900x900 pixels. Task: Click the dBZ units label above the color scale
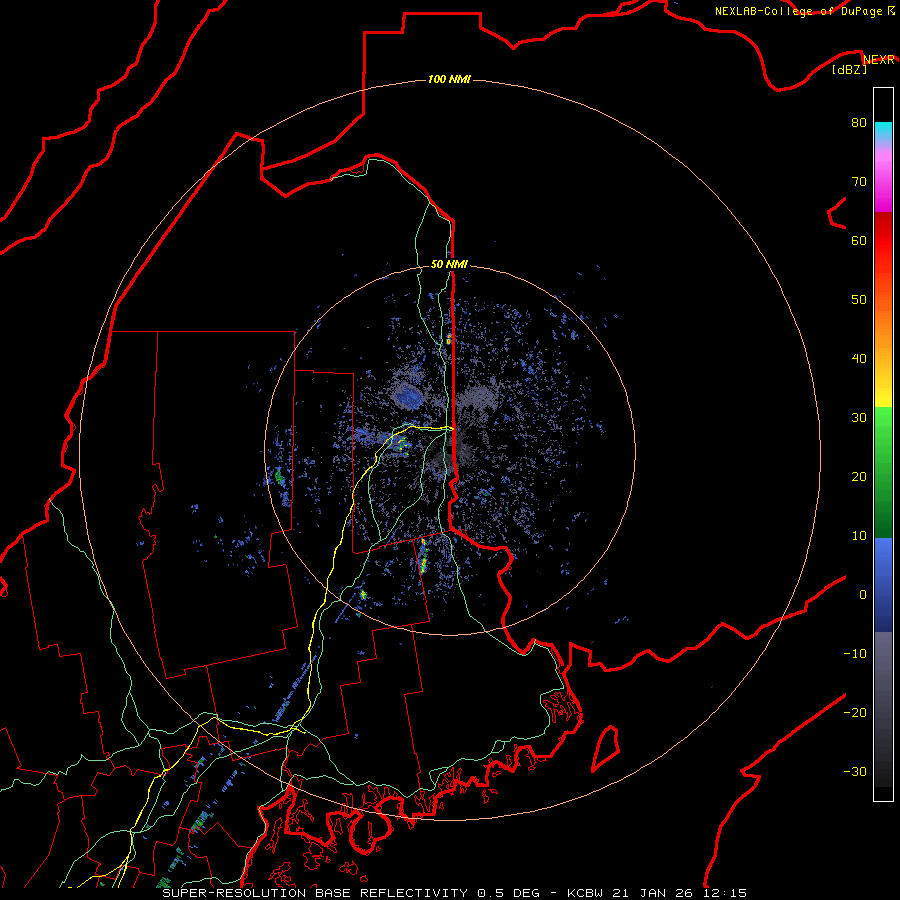coord(849,70)
